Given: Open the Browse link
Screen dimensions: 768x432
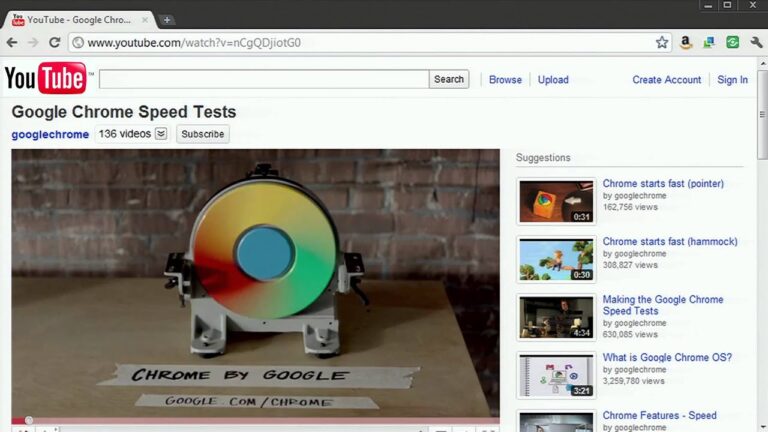Looking at the screenshot, I should [505, 80].
